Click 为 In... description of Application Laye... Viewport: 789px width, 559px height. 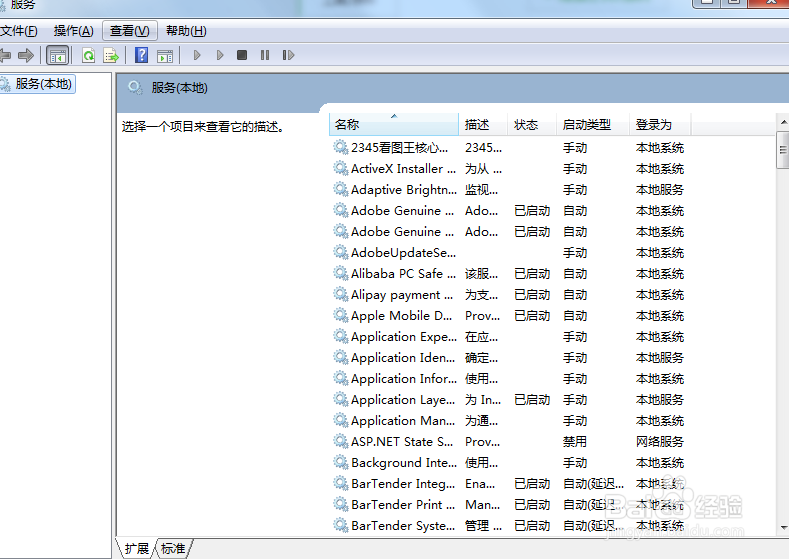tap(483, 400)
